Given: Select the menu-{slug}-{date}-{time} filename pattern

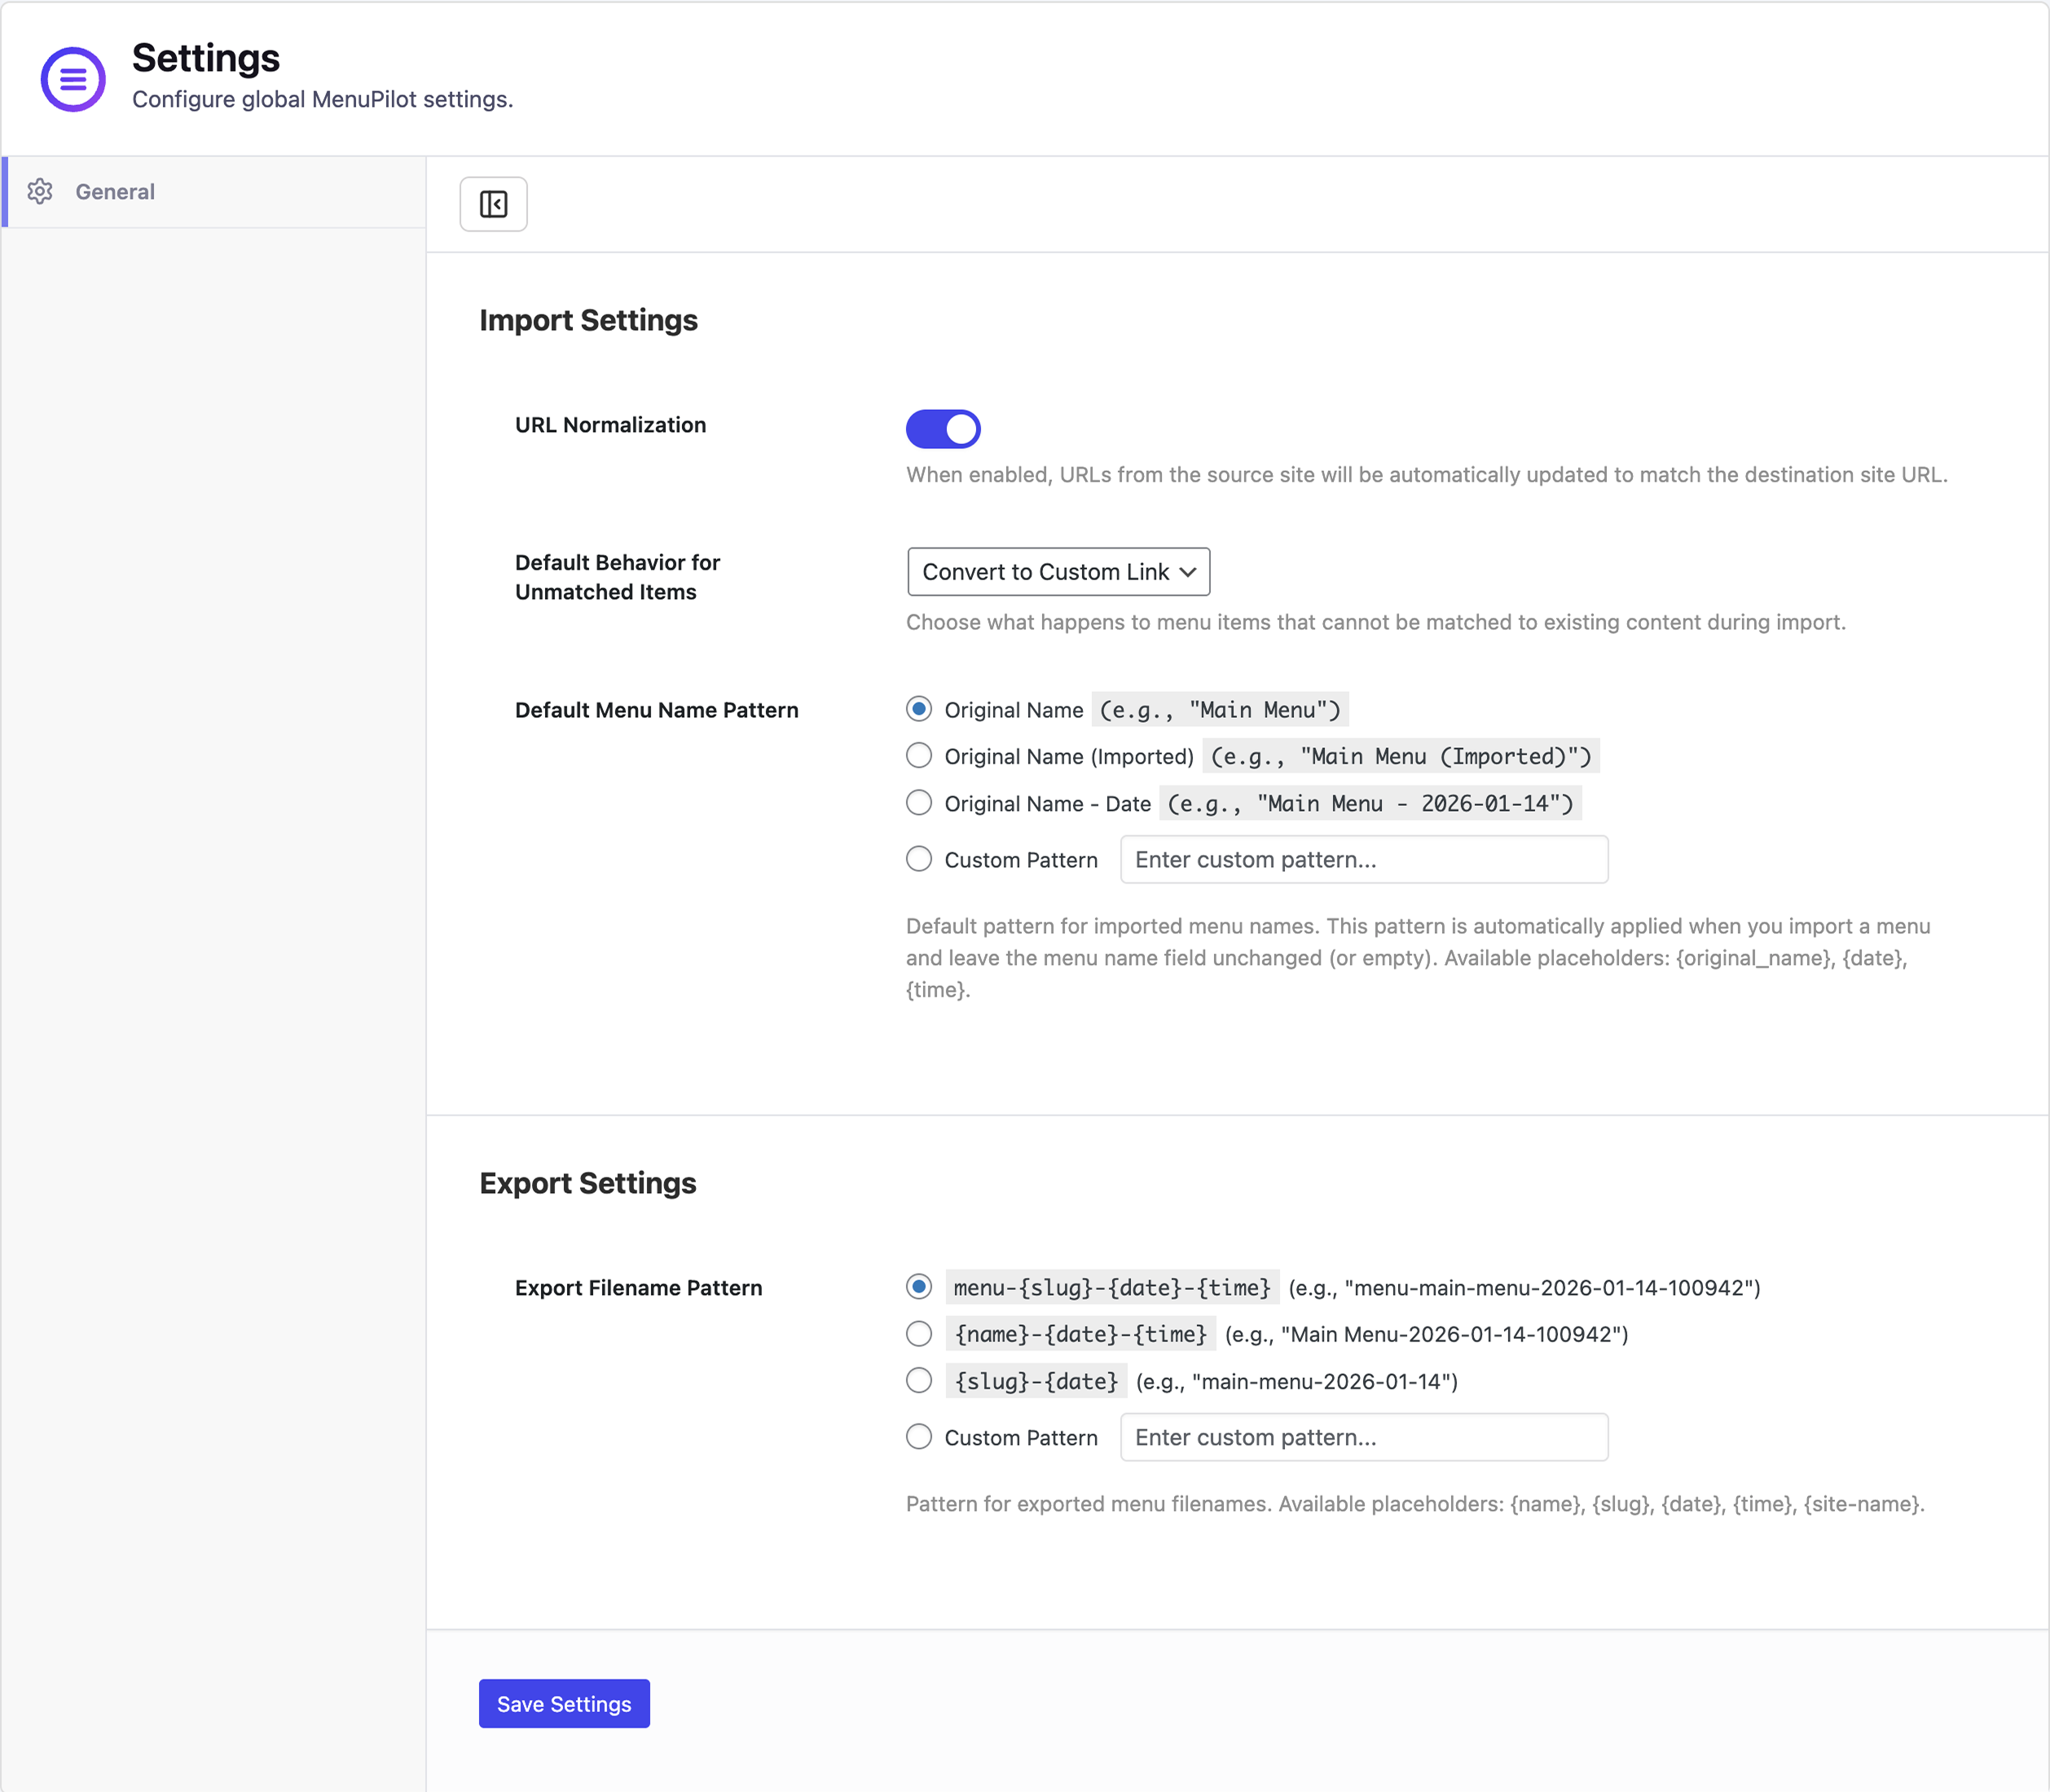Looking at the screenshot, I should (919, 1287).
